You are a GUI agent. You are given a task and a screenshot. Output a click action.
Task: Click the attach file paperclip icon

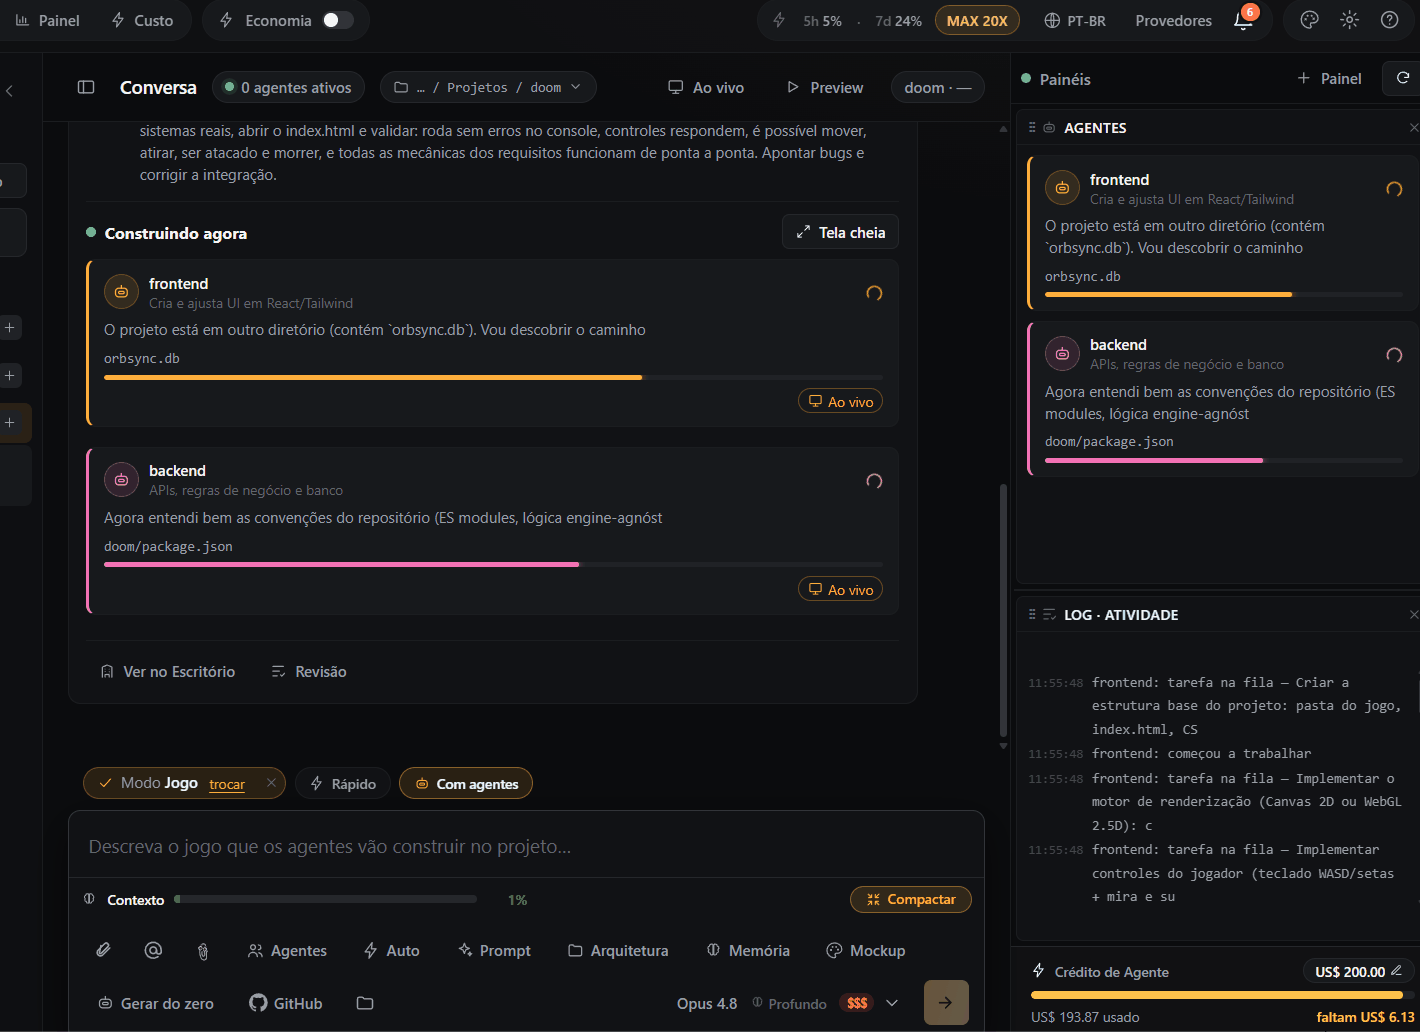pos(103,950)
